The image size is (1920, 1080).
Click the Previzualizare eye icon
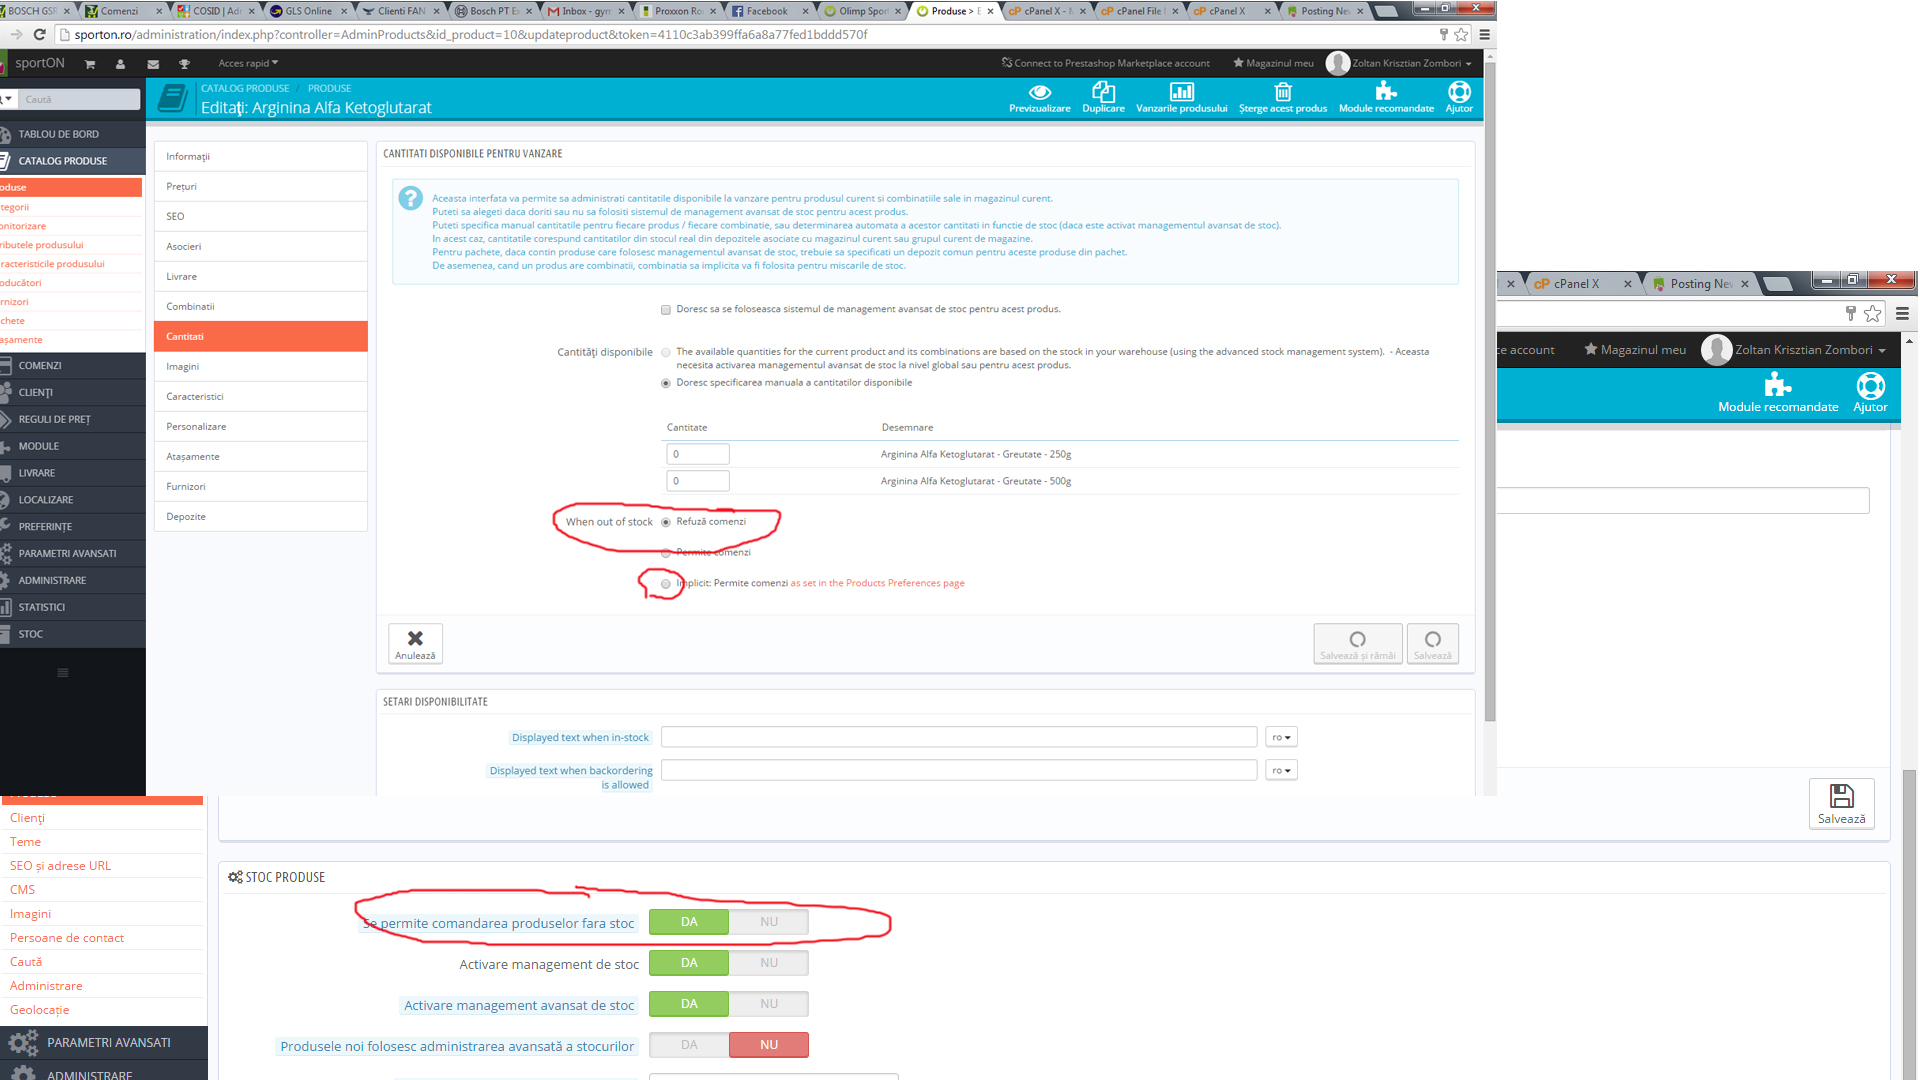1039,93
